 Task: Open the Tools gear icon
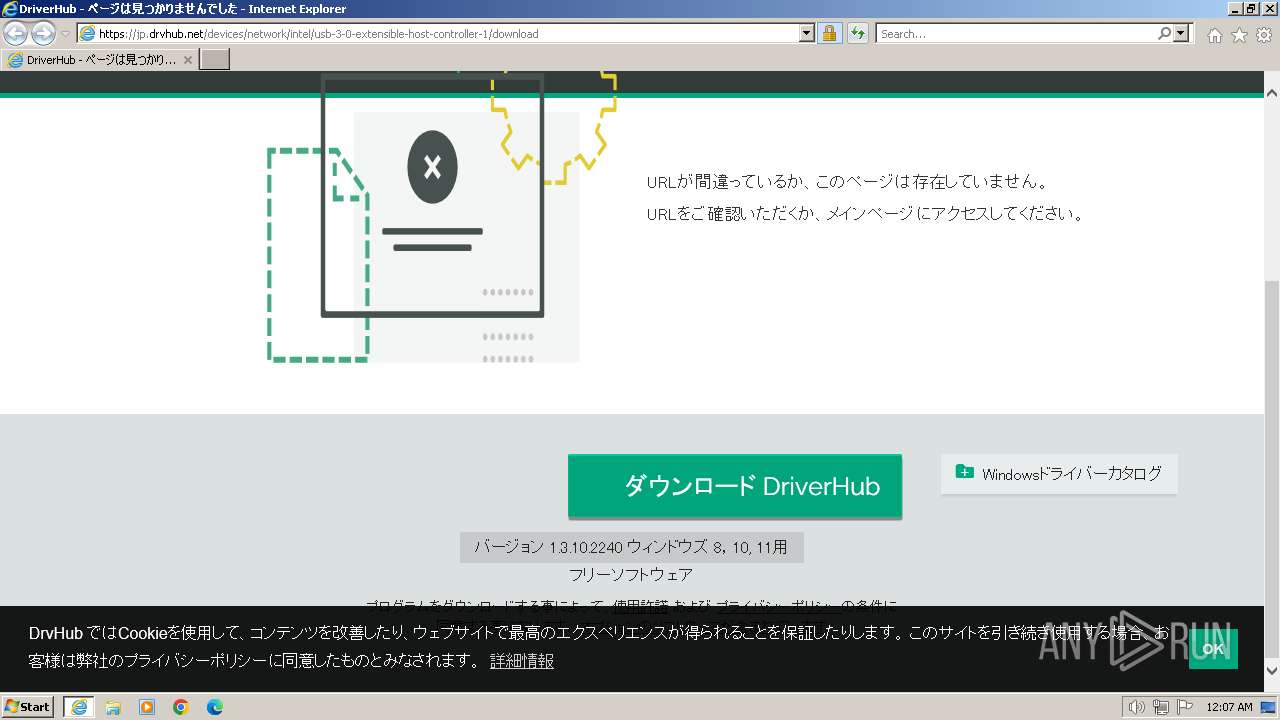click(x=1264, y=35)
